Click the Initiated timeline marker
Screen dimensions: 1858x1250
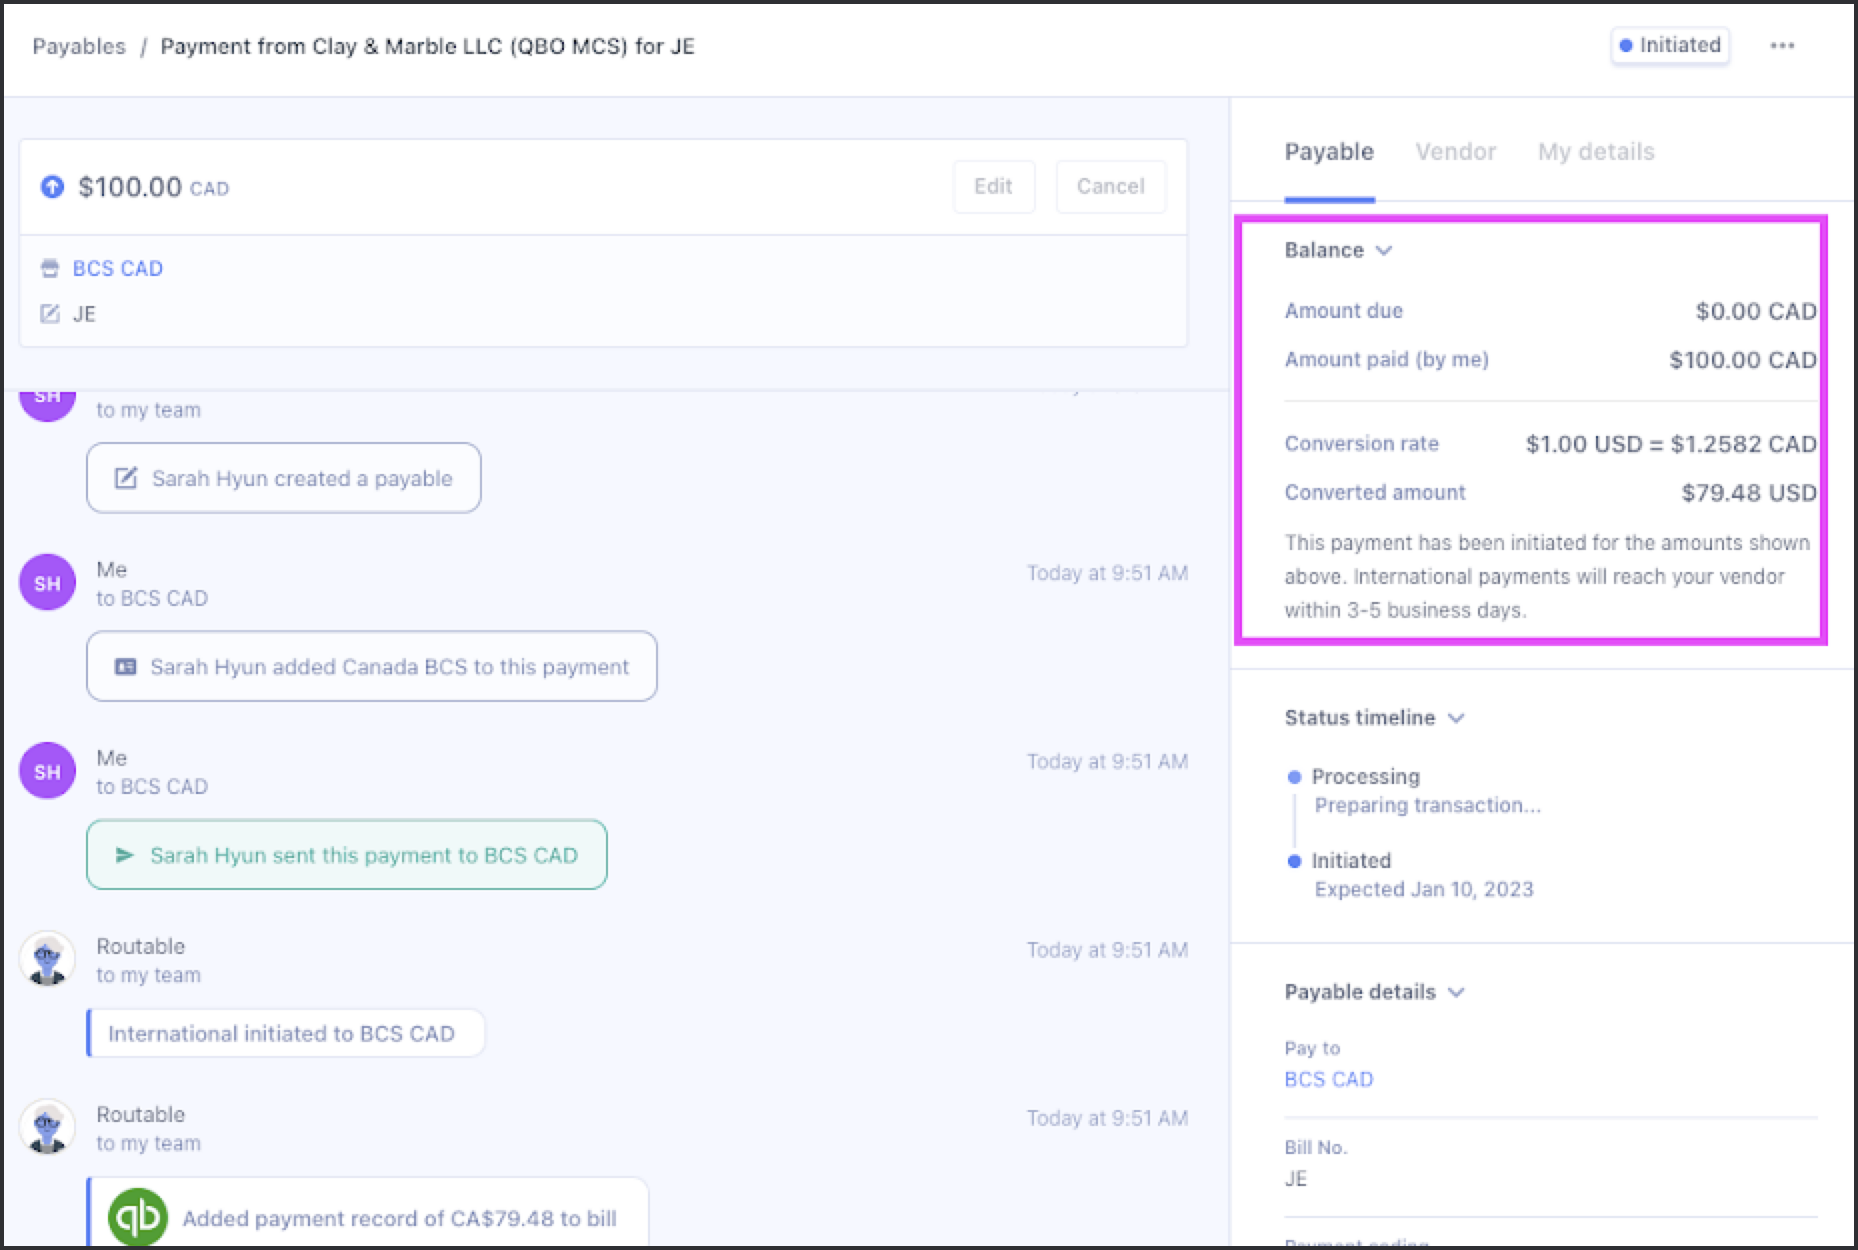(x=1294, y=861)
